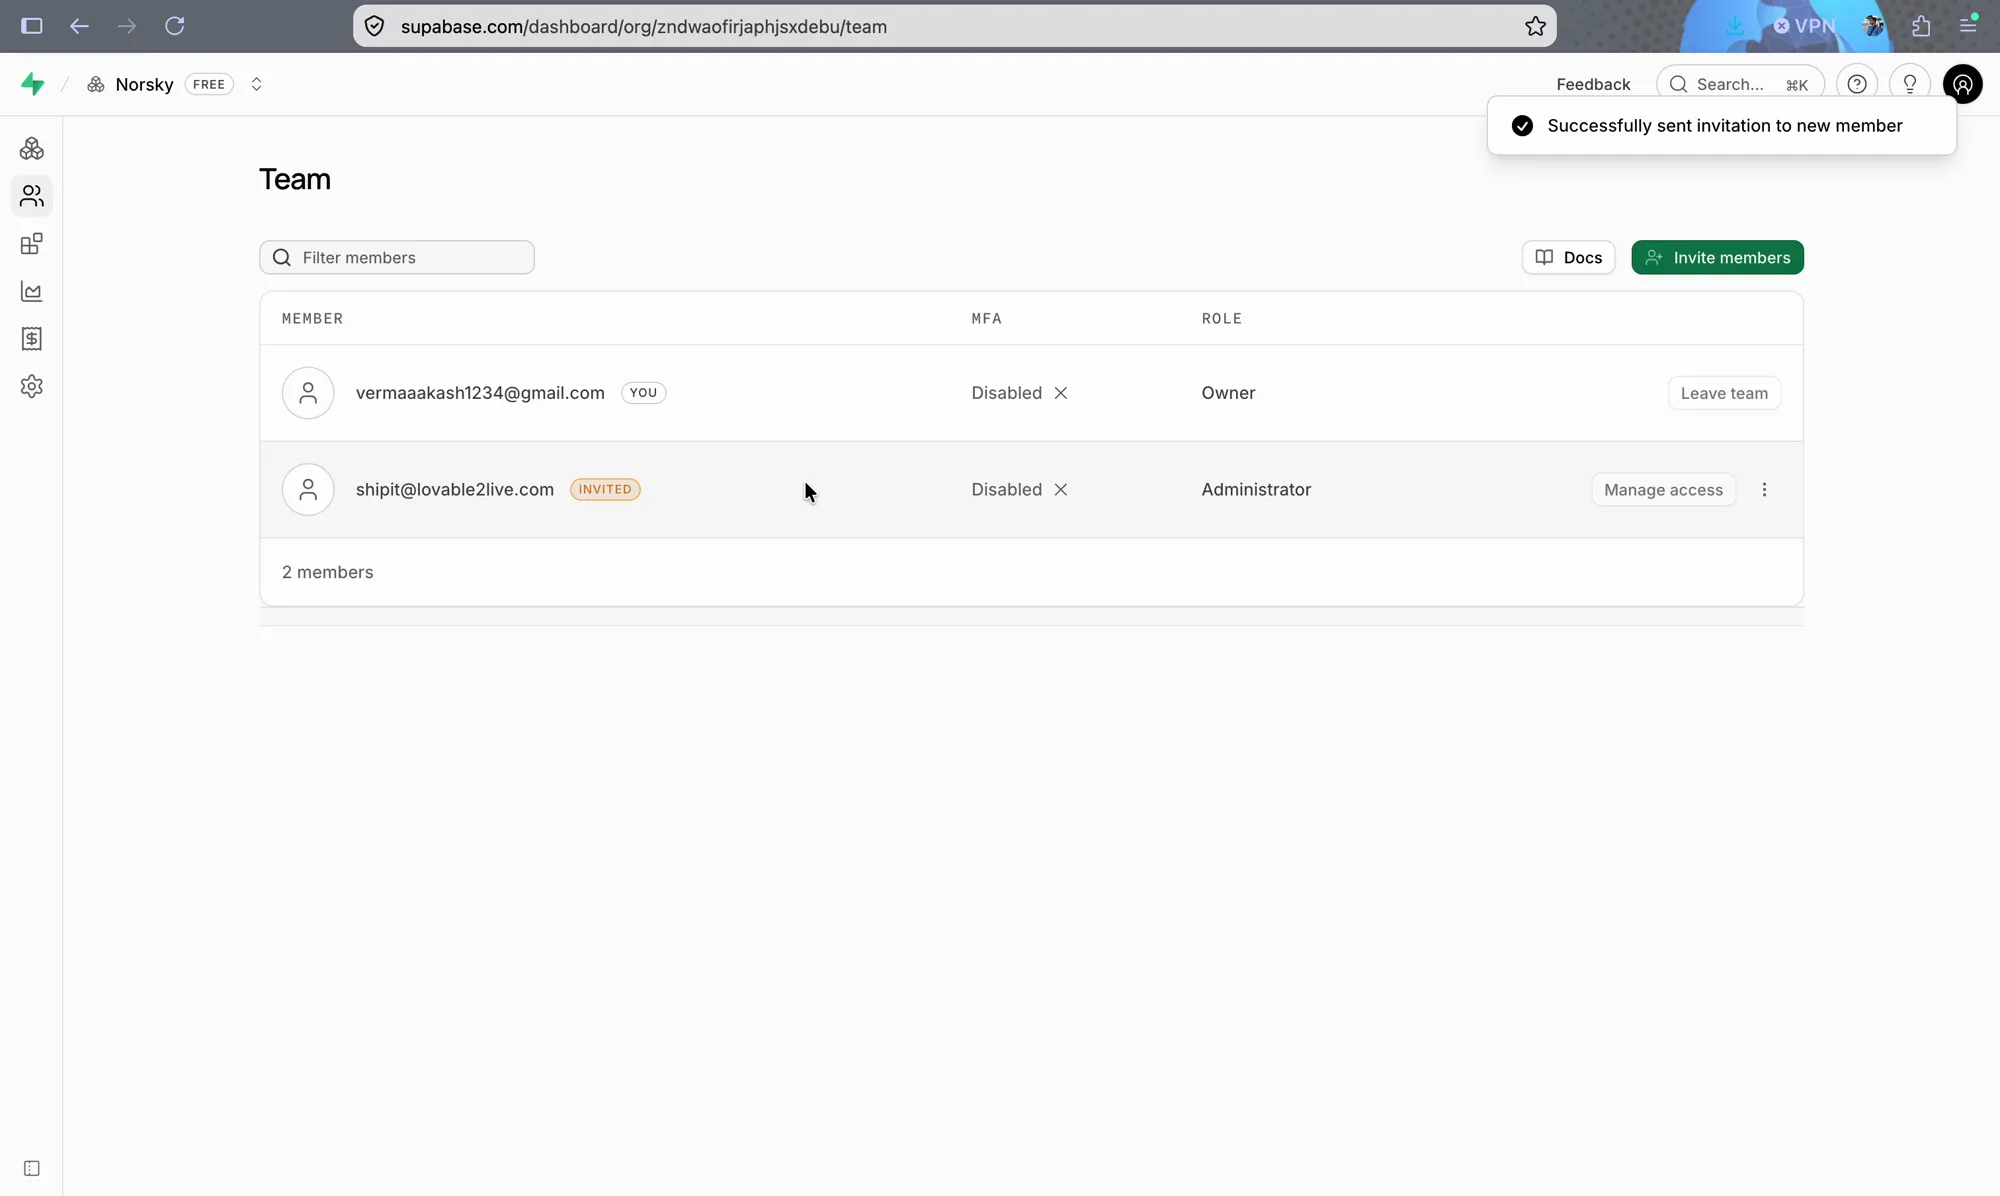Click the Invite members button
This screenshot has width=2000, height=1196.
1717,257
